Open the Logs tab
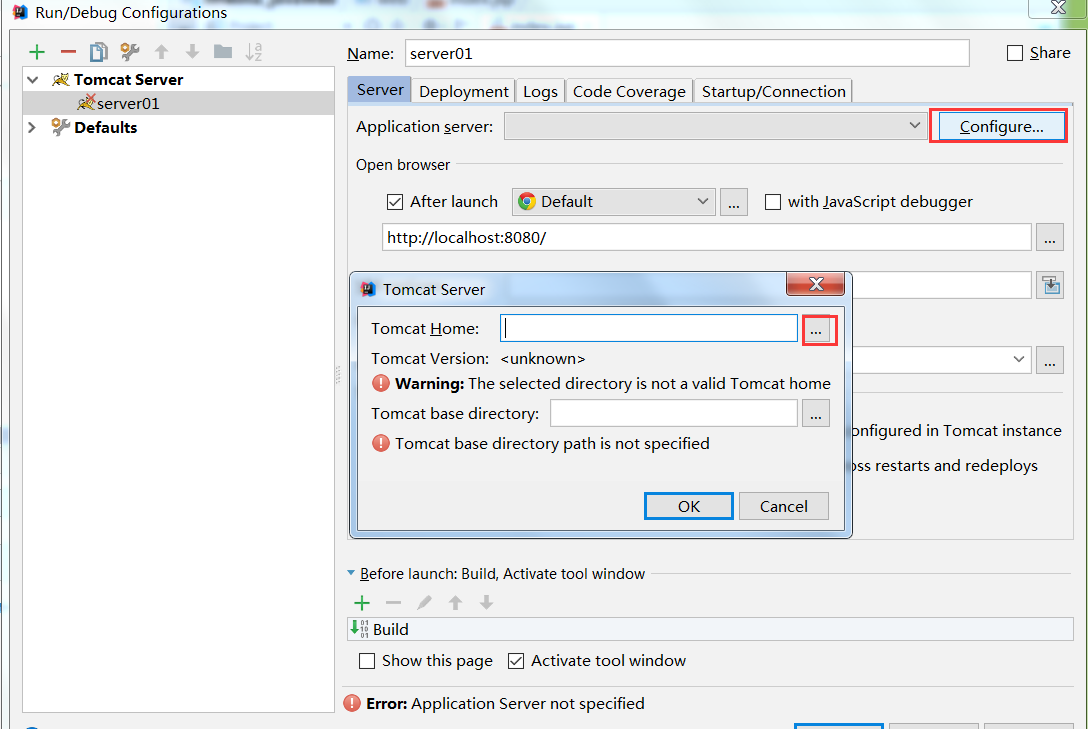 click(x=541, y=92)
